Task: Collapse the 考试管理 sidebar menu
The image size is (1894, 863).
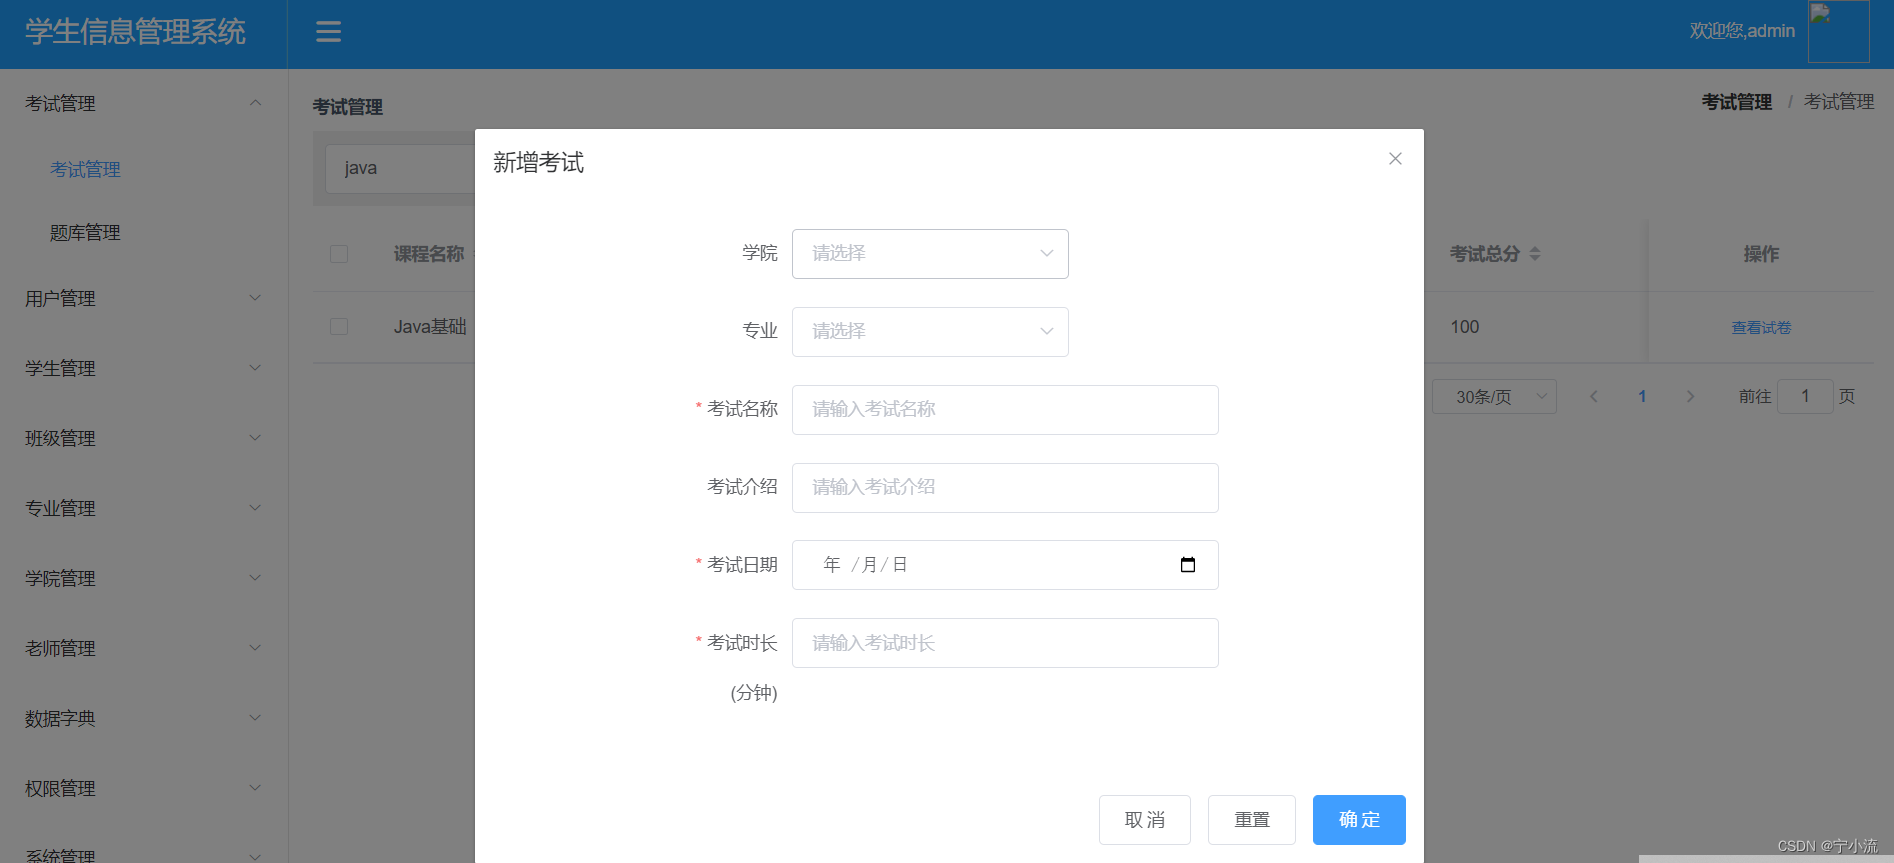Action: (143, 103)
